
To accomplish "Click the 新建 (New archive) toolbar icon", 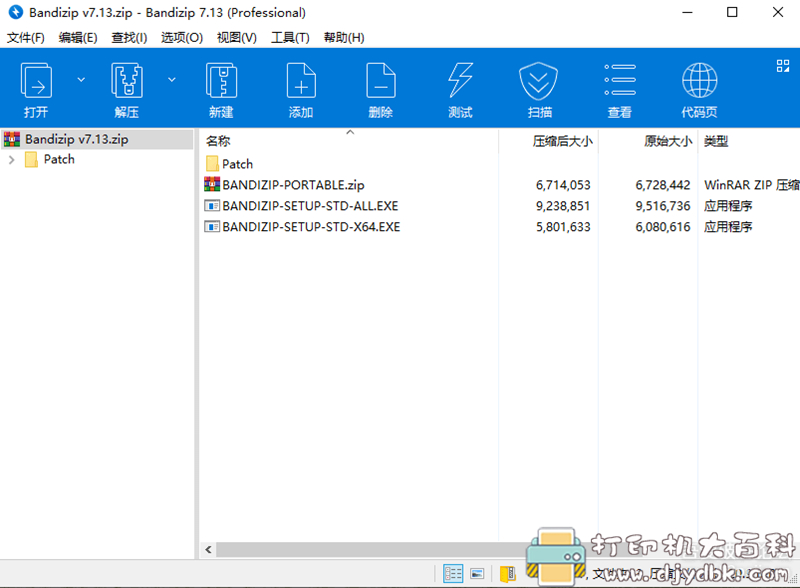I will tap(221, 81).
